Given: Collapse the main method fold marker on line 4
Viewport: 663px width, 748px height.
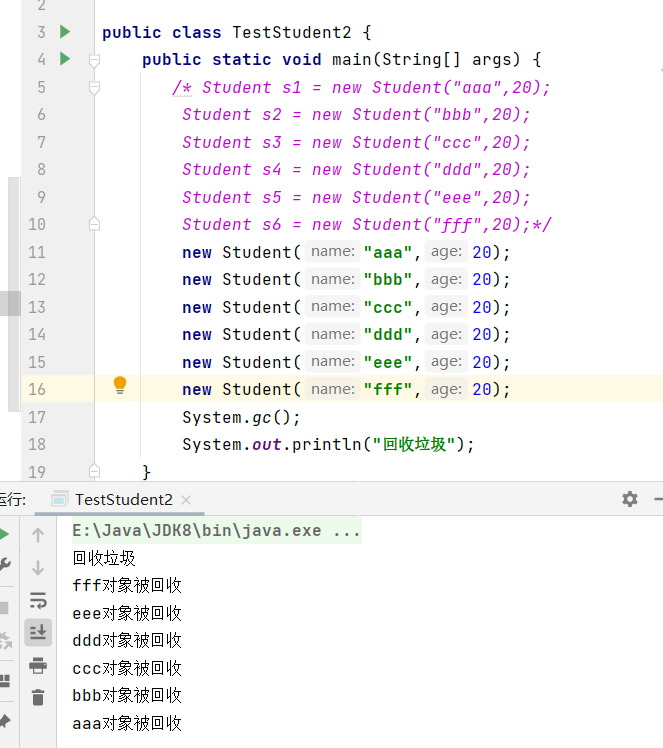Looking at the screenshot, I should tap(94, 60).
